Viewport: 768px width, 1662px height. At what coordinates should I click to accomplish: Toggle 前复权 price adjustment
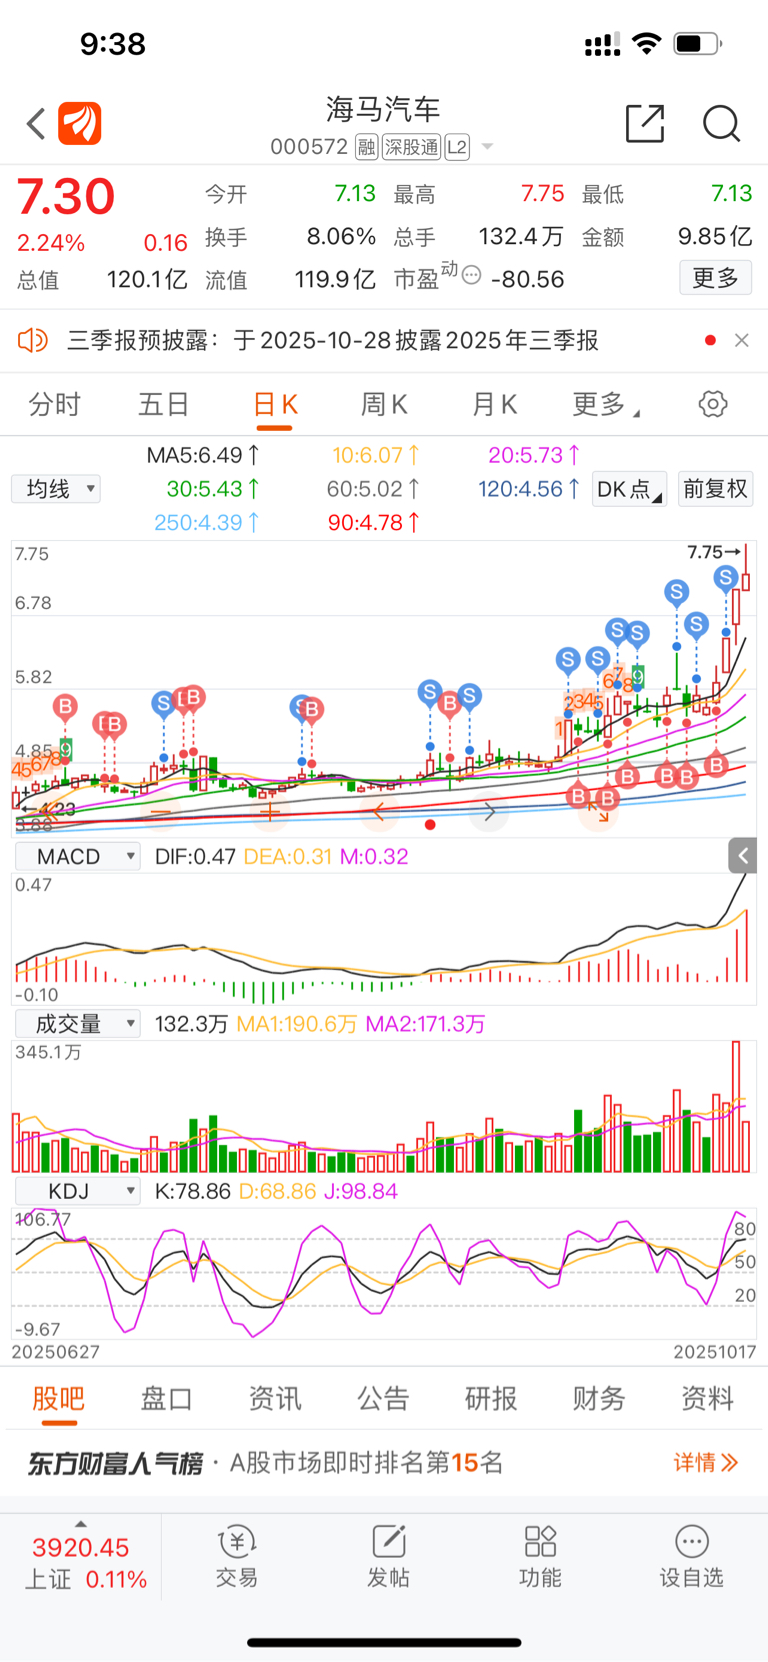pos(716,489)
